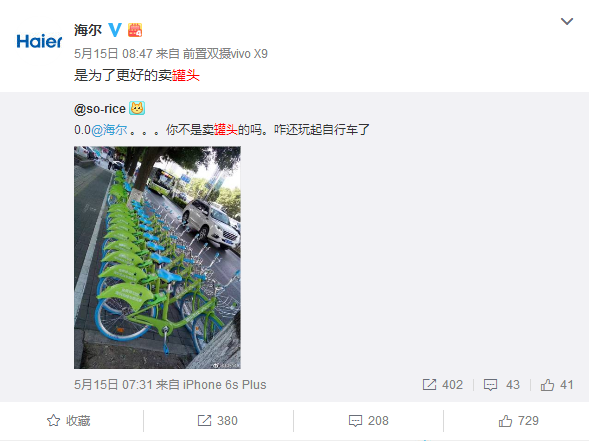Image resolution: width=589 pixels, height=441 pixels.
Task: Click the 前置双摄vivo X9 source link
Action: [225, 54]
